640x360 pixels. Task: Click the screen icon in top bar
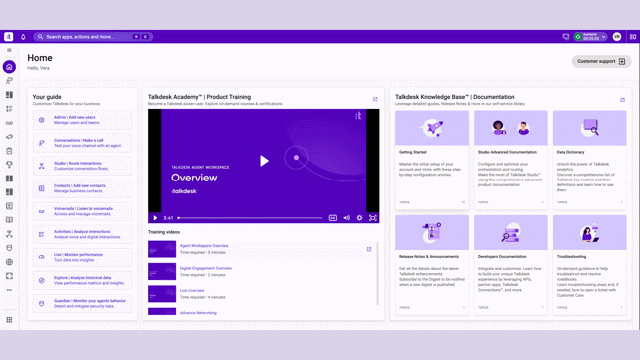click(x=566, y=37)
